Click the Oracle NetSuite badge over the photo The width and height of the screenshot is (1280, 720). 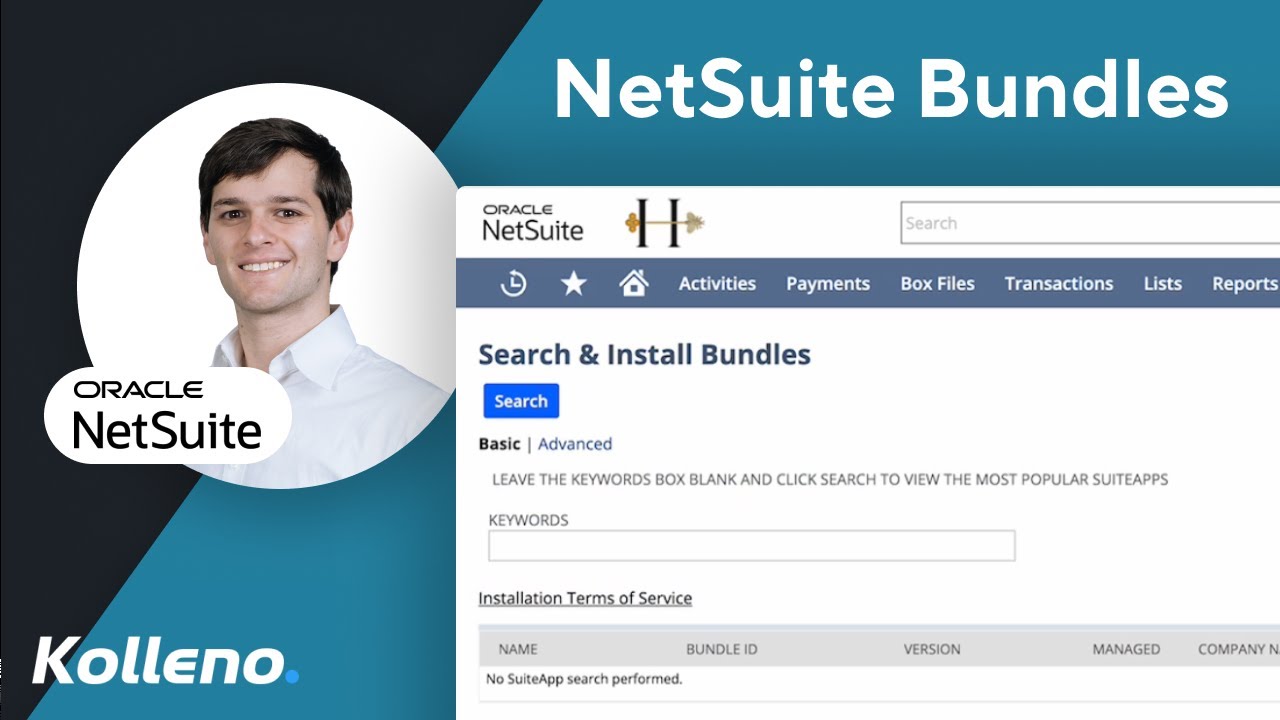168,414
